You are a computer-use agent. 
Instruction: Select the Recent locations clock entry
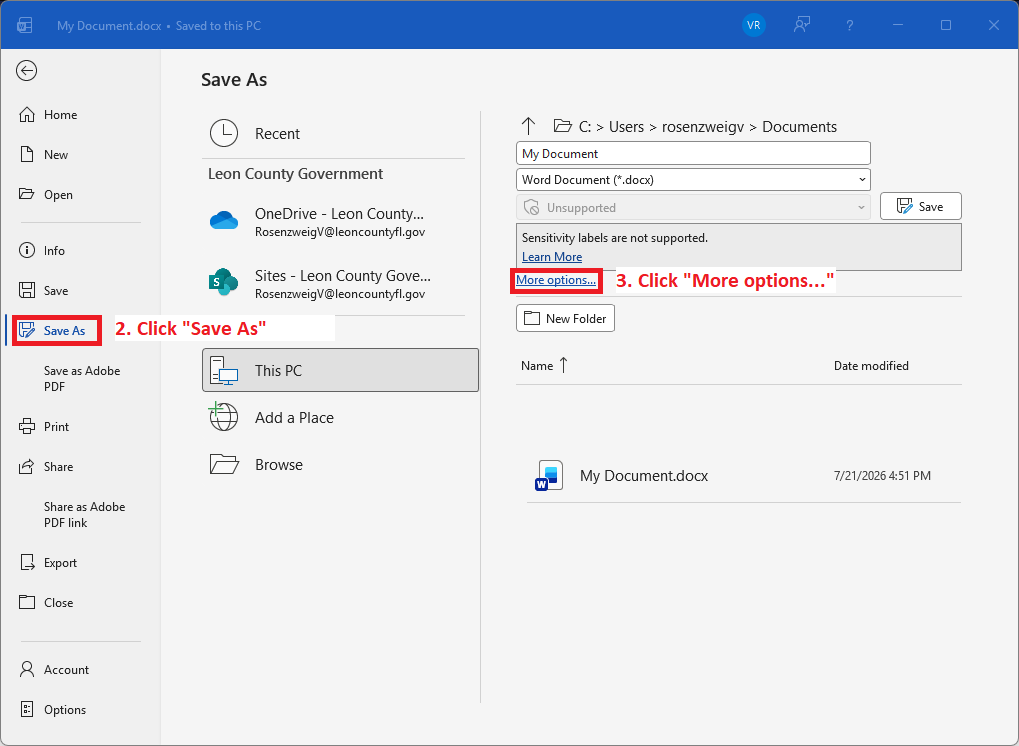333,134
